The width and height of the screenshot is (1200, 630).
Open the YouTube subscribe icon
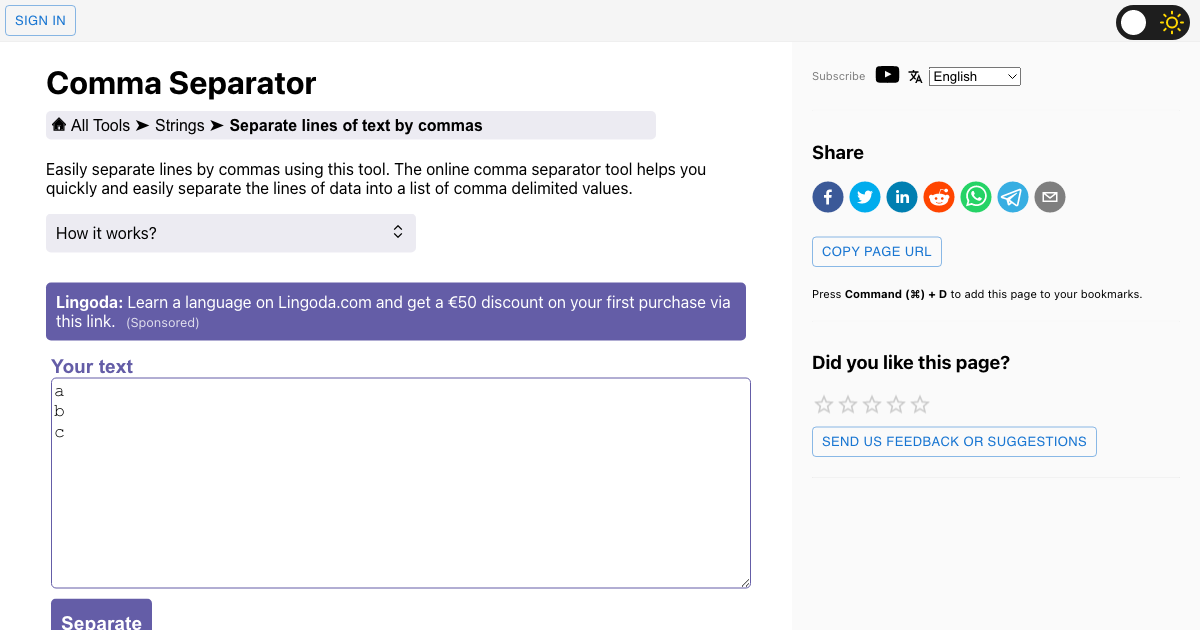click(x=887, y=75)
